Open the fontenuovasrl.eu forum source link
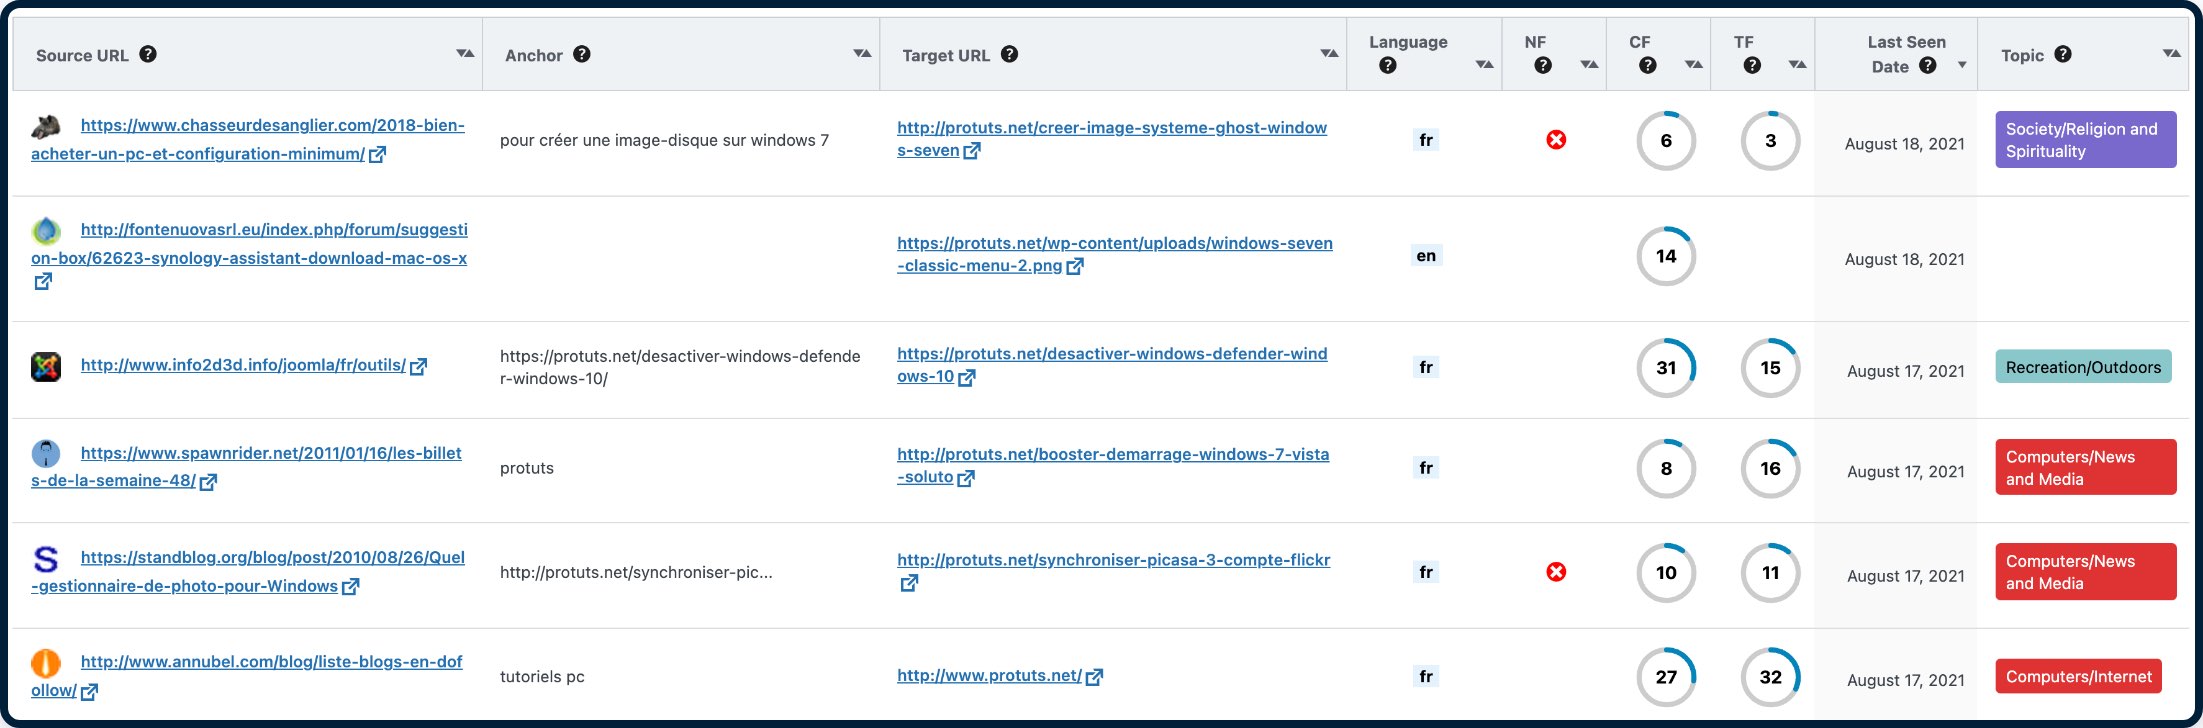This screenshot has height=728, width=2203. pyautogui.click(x=249, y=244)
